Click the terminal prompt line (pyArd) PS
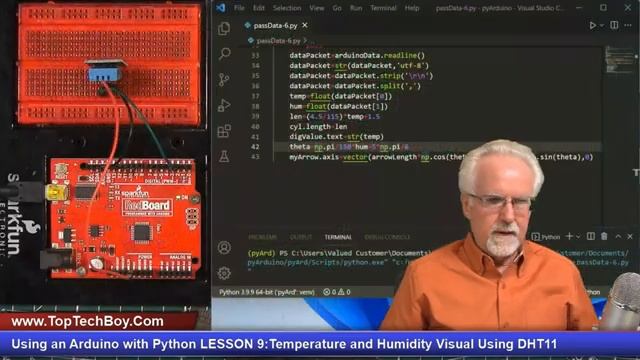 (x=339, y=253)
